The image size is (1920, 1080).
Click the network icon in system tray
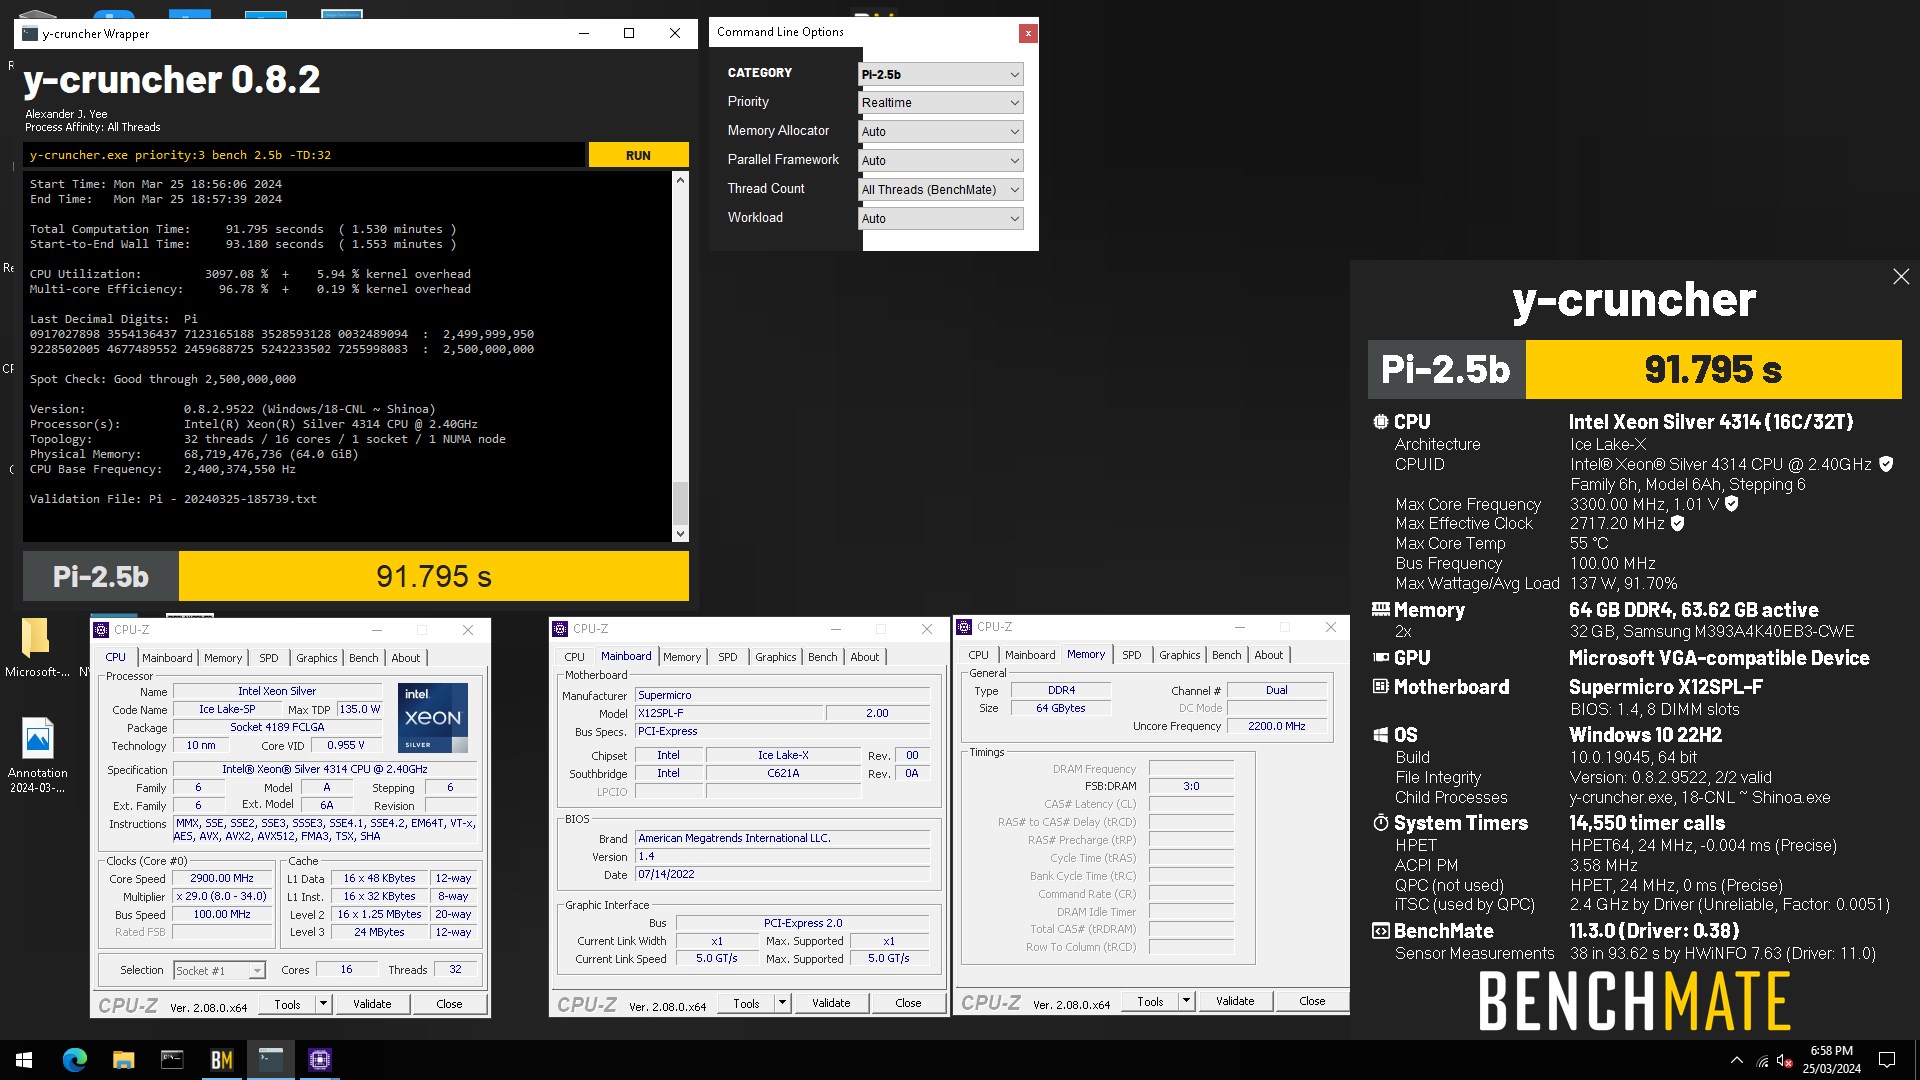coord(1762,1061)
